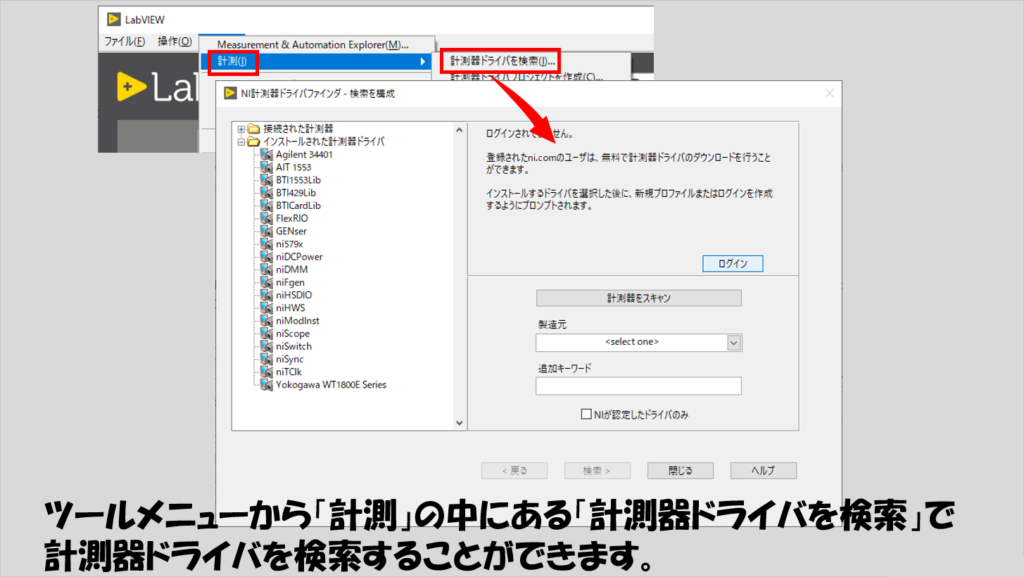Click the niDMM driver icon
The image size is (1024, 577).
266,270
